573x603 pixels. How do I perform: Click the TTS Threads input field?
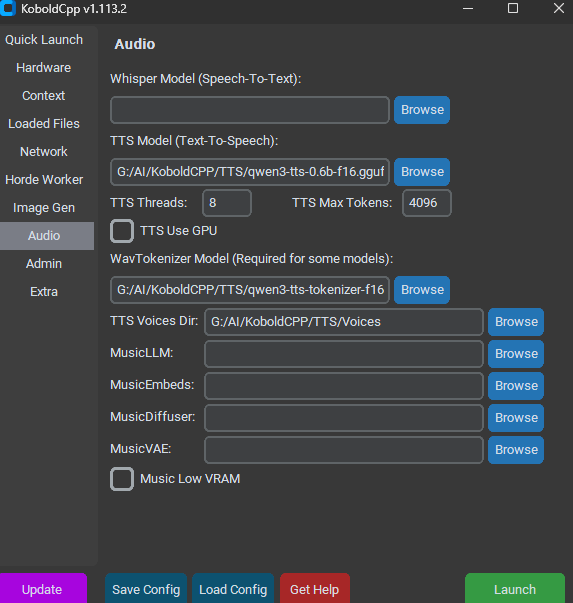227,203
